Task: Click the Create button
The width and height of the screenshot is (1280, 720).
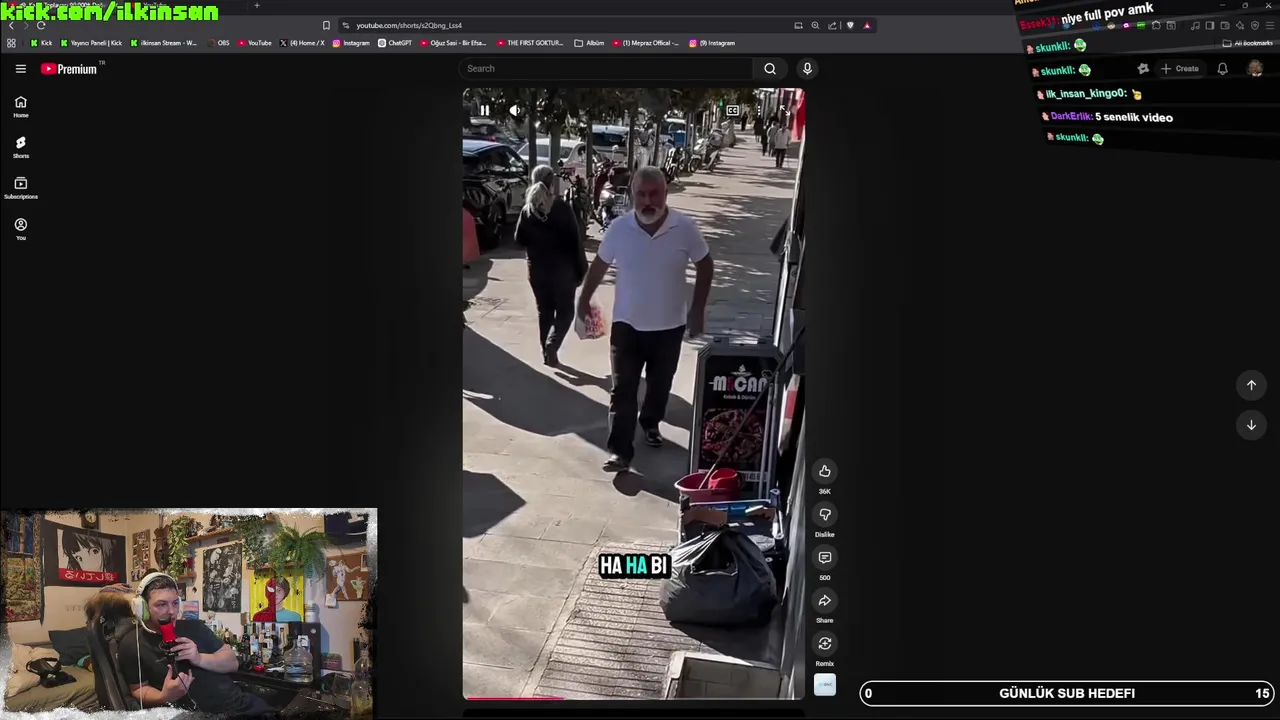Action: pos(1180,69)
